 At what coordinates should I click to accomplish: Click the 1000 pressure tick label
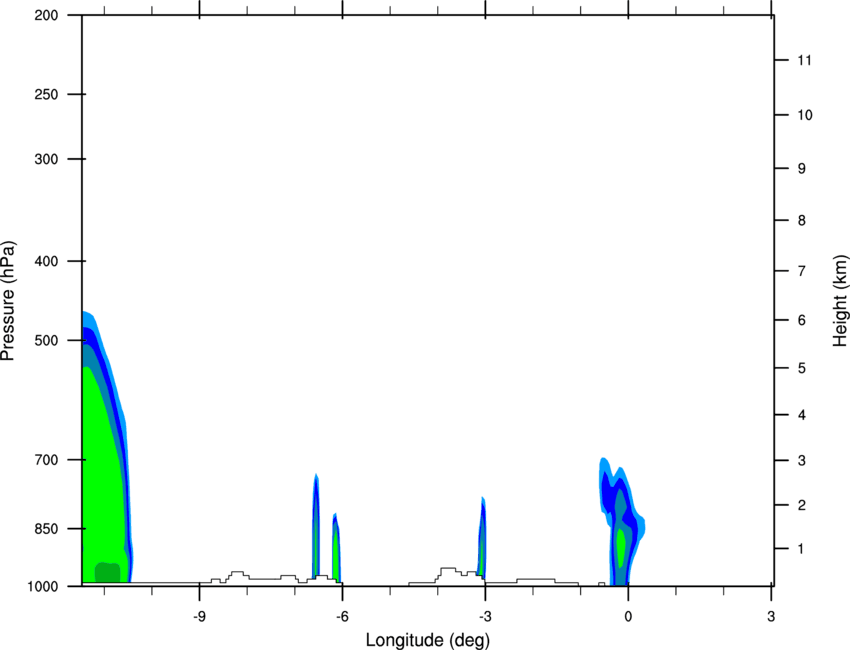[x=43, y=586]
